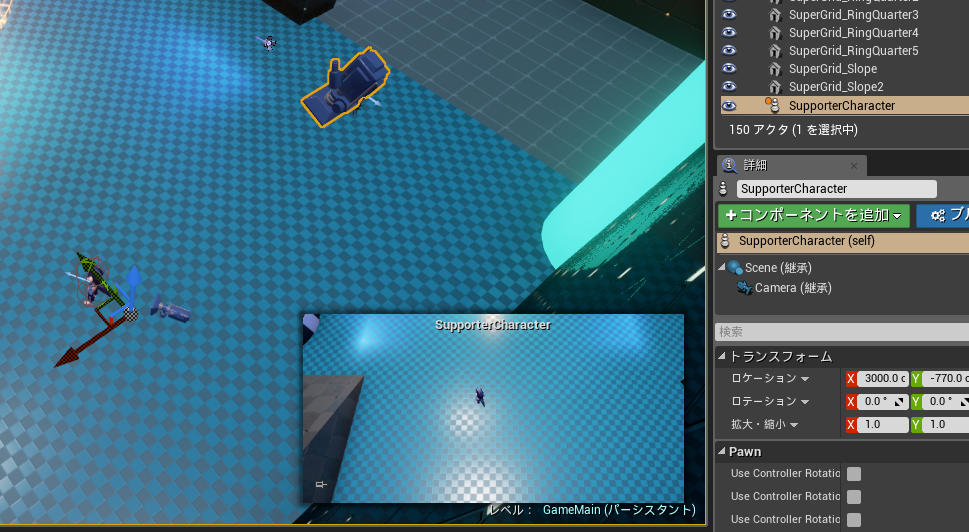969x532 pixels.
Task: Open the 拡大・縮小 scale type dropdown
Action: [765, 424]
